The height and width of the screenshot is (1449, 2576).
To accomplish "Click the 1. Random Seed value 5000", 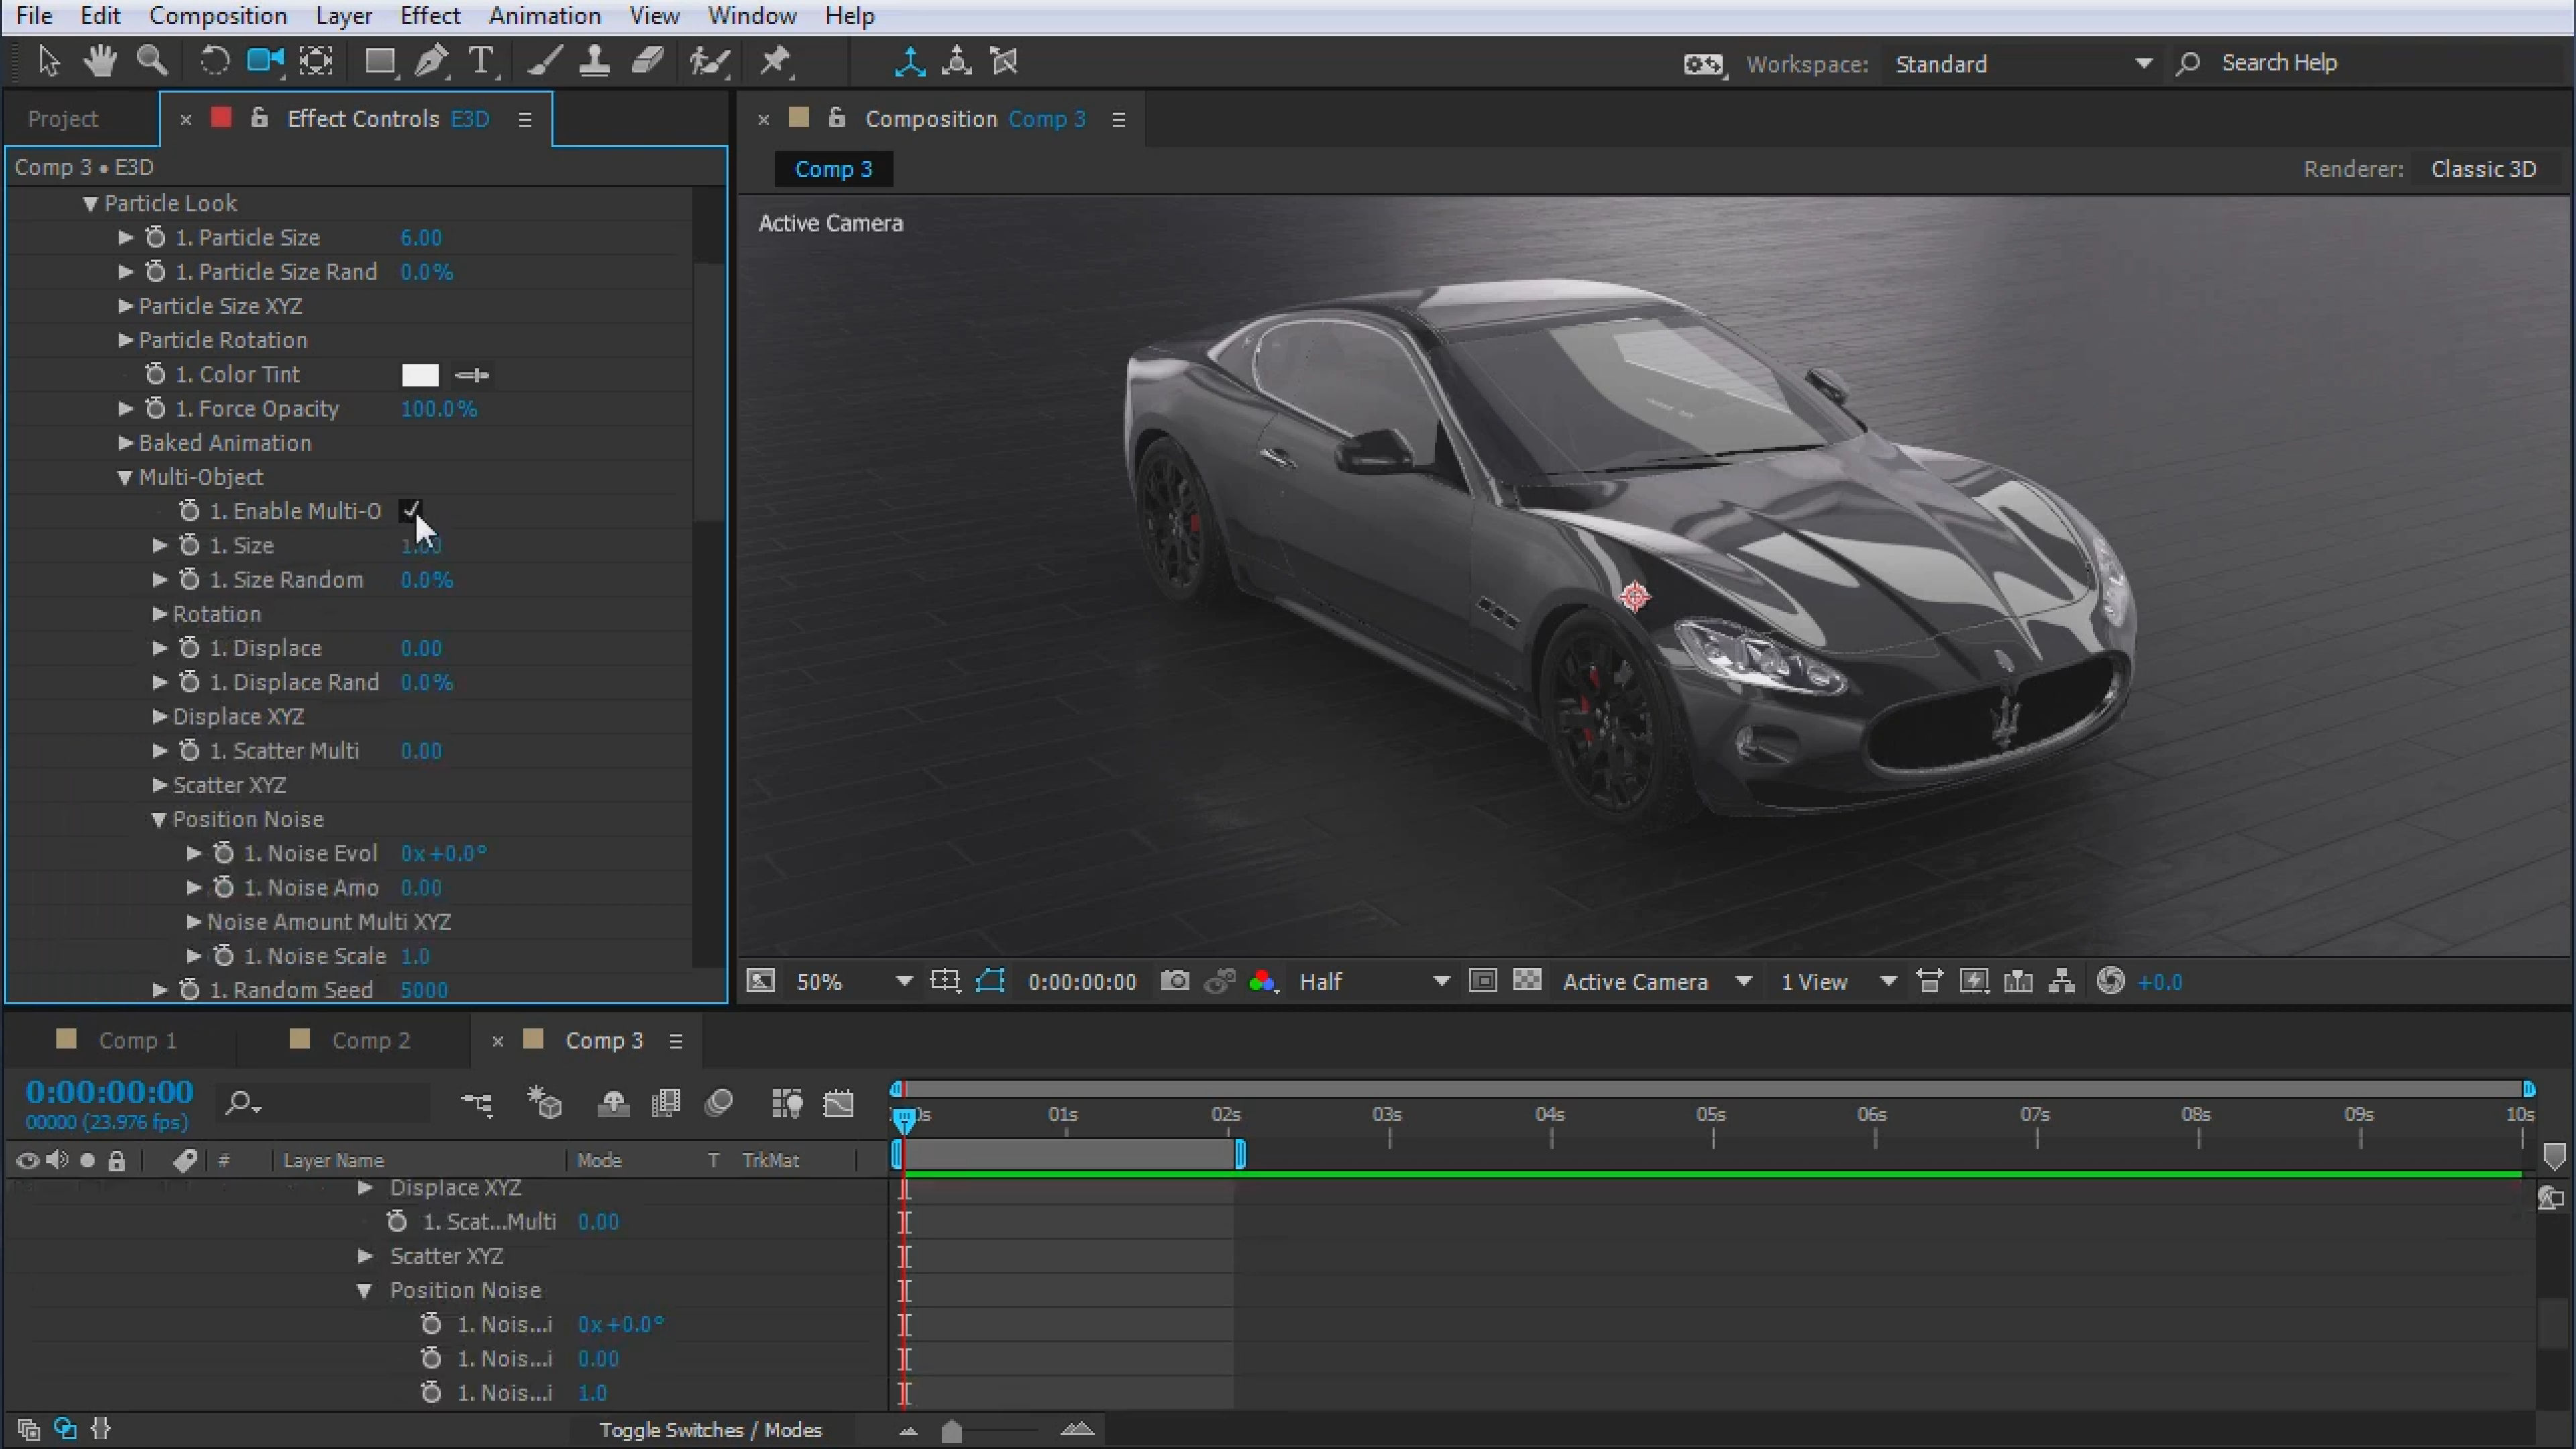I will point(424,990).
